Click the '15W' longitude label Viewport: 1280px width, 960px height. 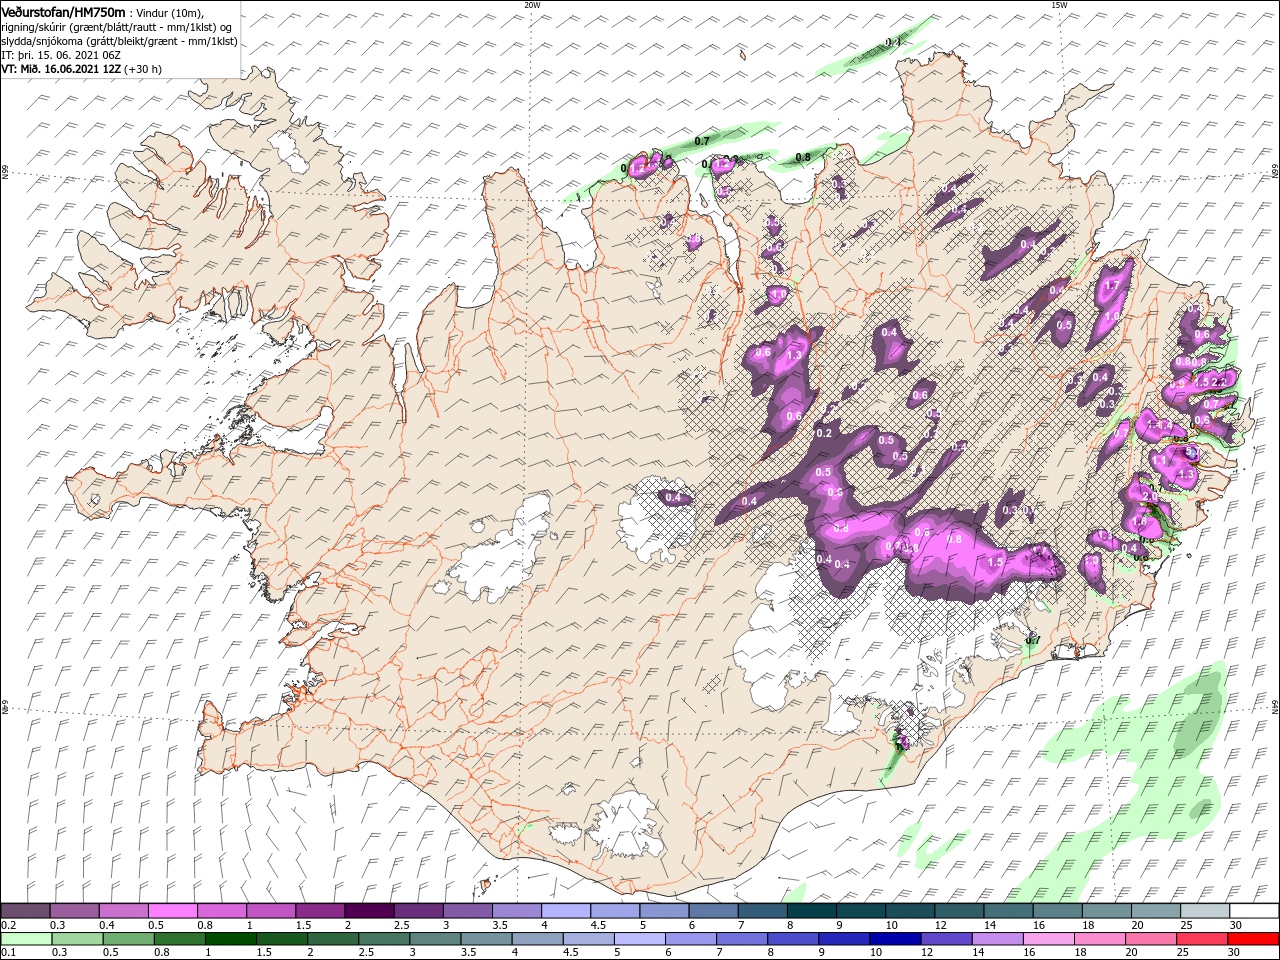[1058, 5]
